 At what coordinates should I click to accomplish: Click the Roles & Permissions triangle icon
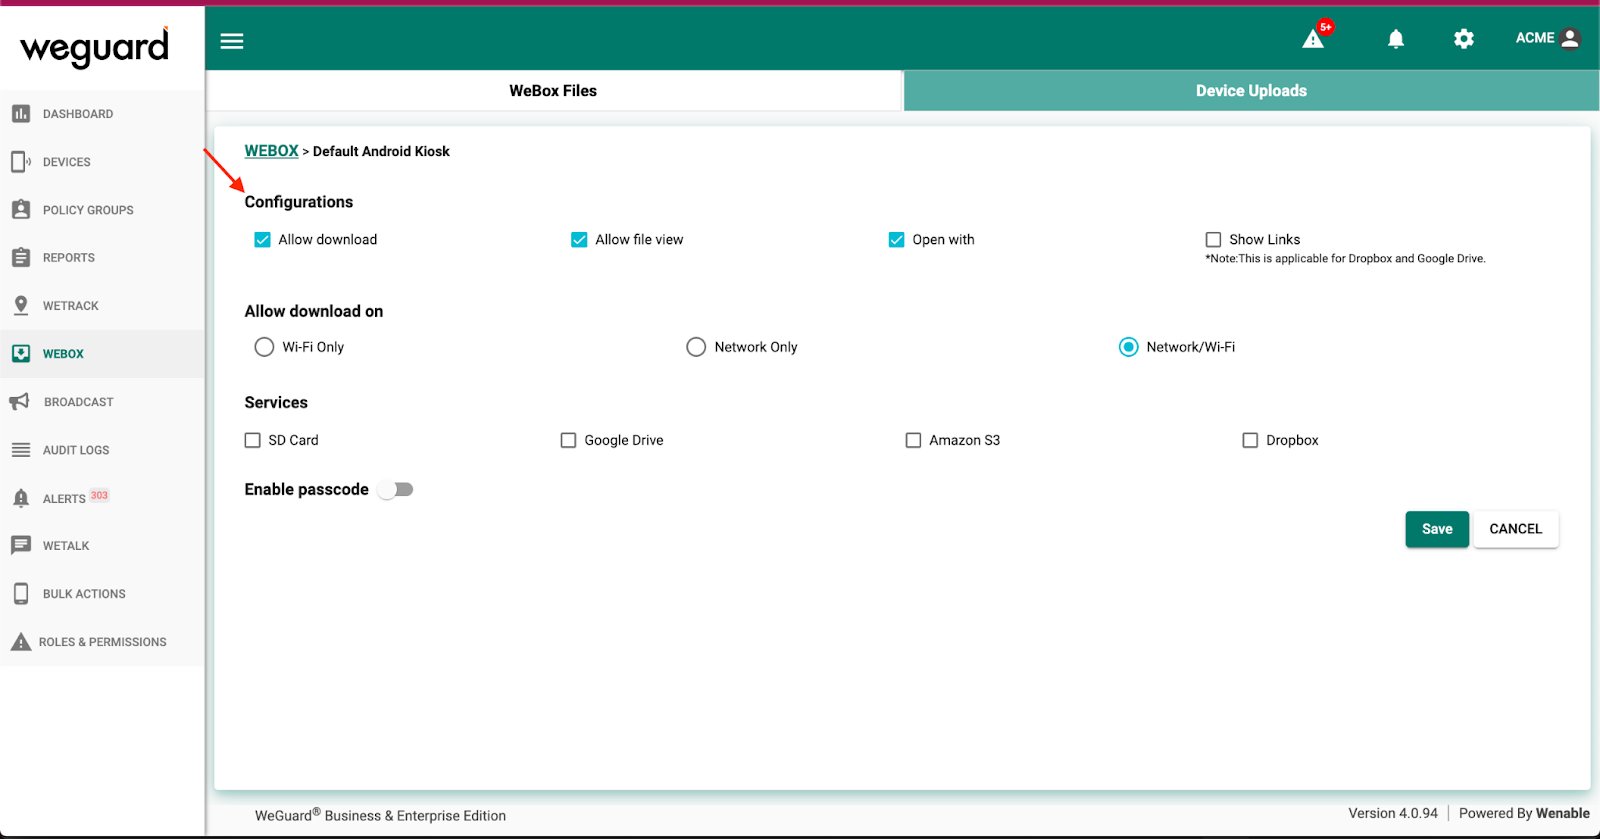pyautogui.click(x=21, y=642)
